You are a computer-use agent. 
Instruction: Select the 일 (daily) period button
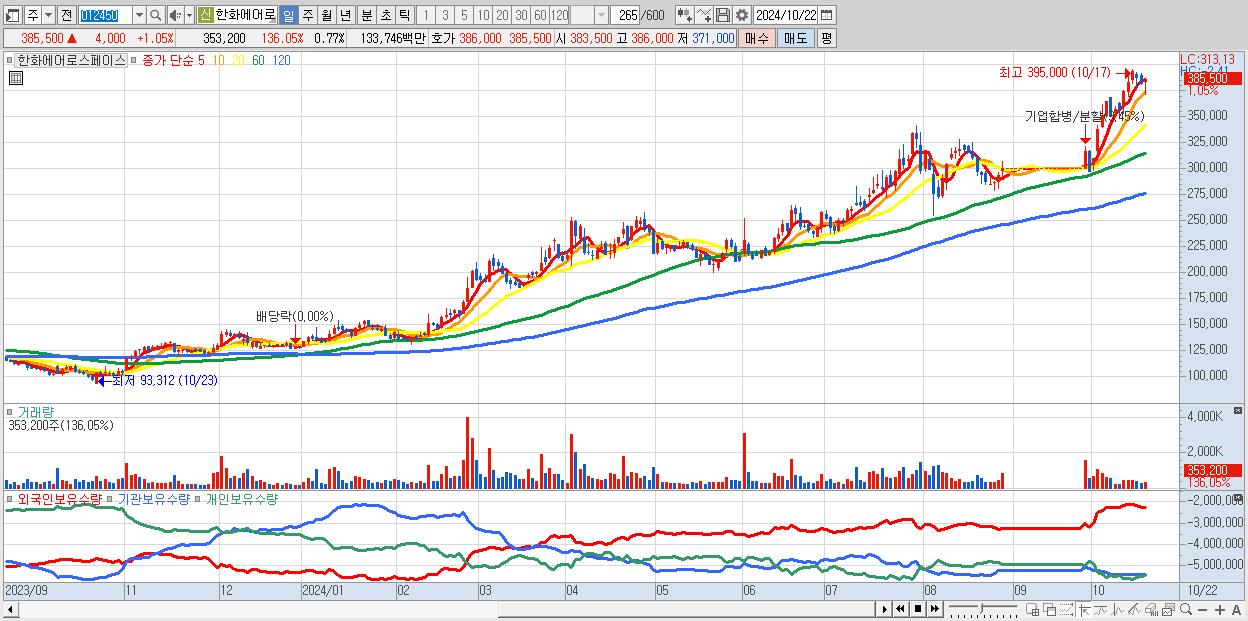tap(288, 15)
